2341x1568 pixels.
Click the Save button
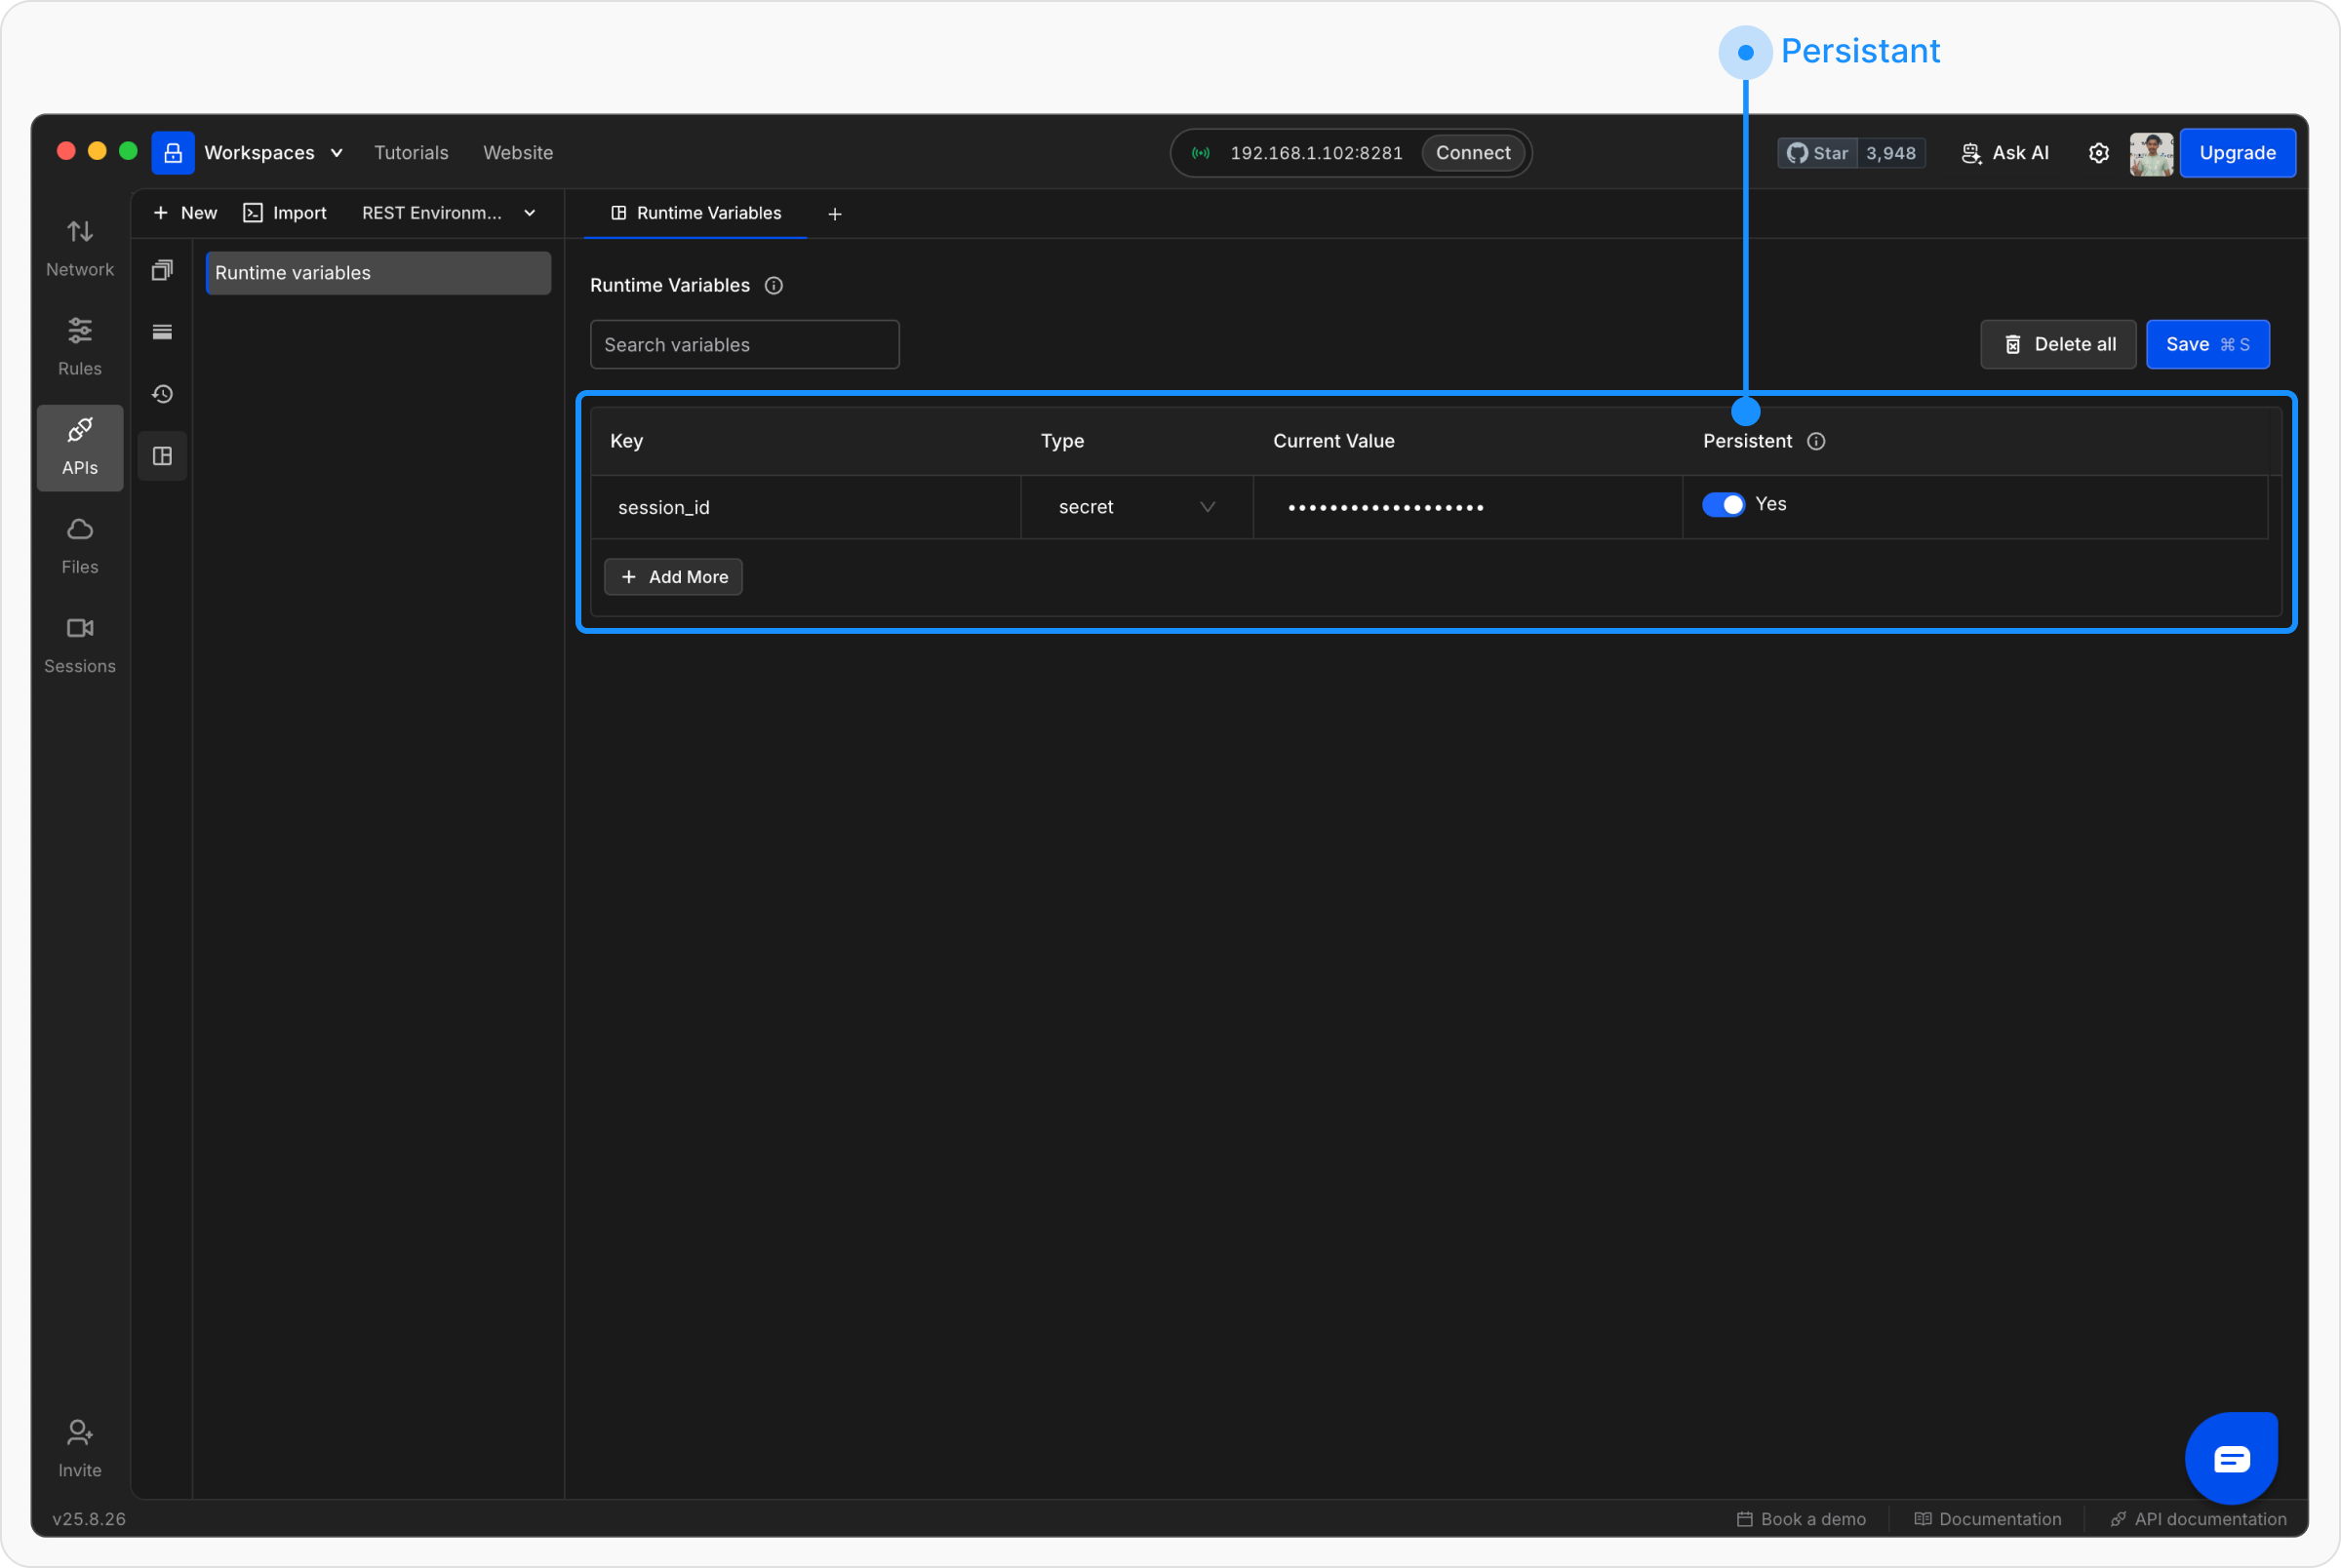[x=2206, y=345]
